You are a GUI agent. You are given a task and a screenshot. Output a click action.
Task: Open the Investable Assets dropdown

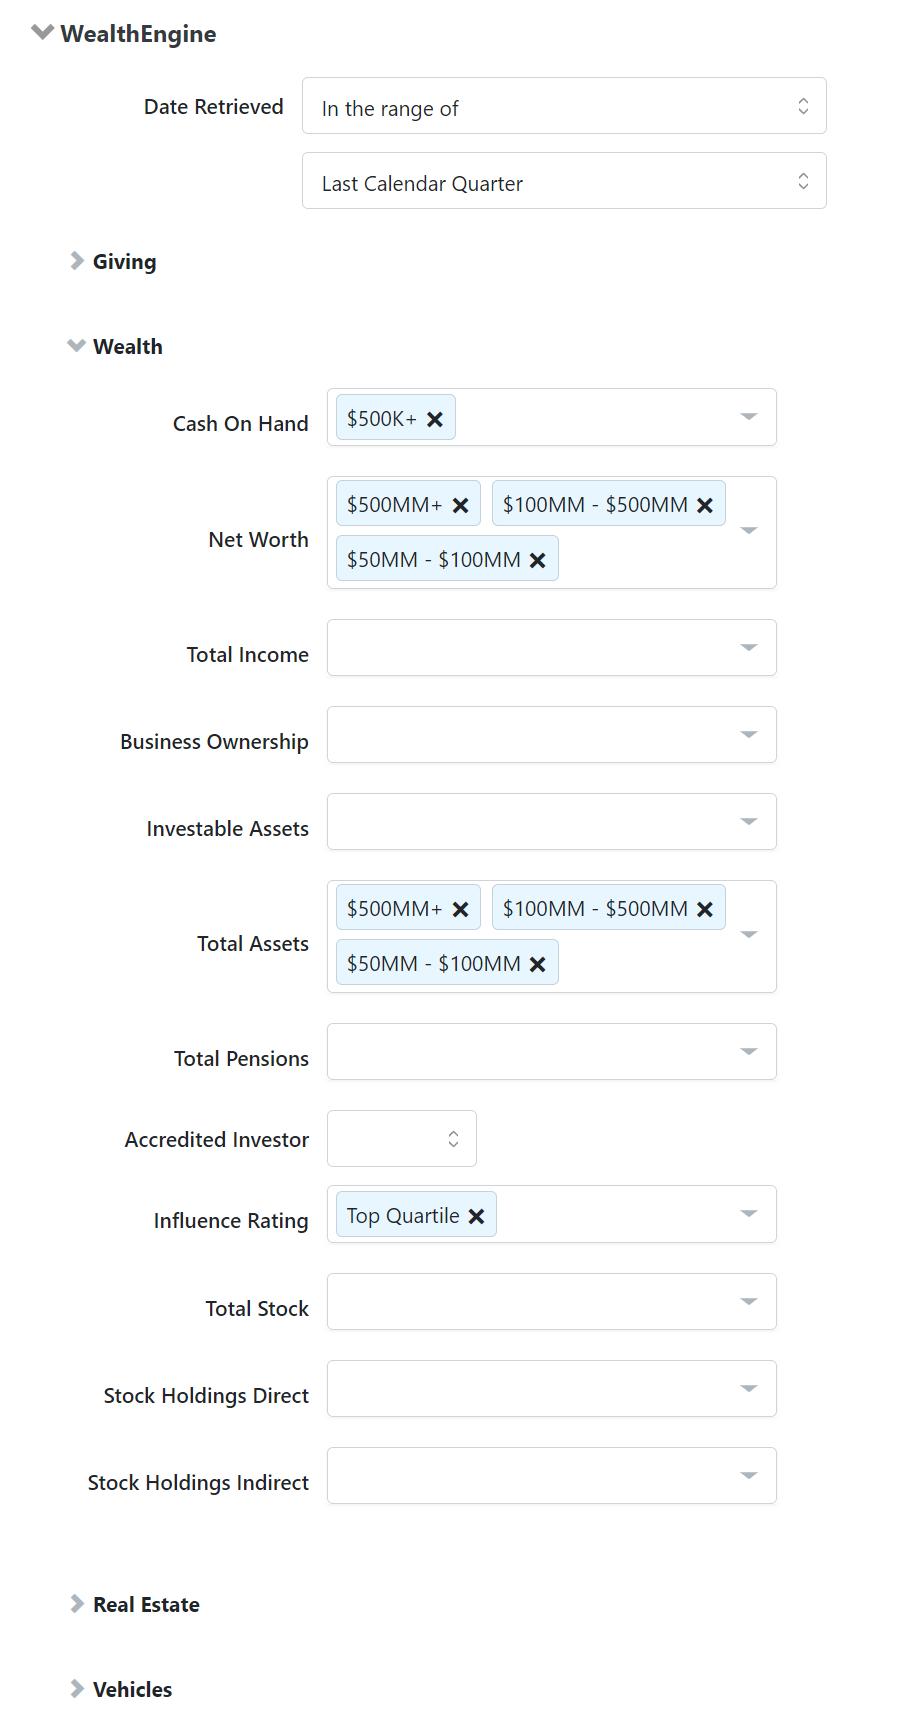tap(748, 821)
